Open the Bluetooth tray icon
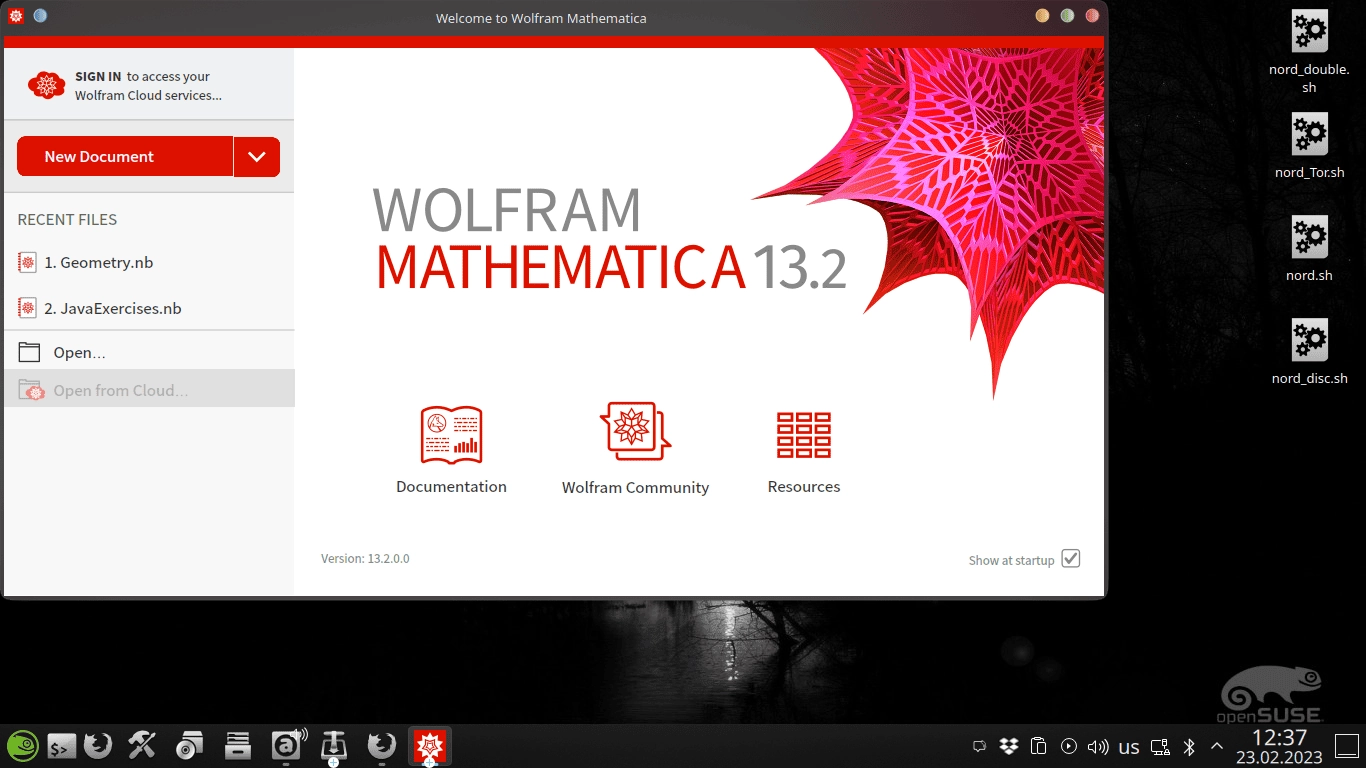Screen dimensions: 1366x768 click(x=1190, y=746)
